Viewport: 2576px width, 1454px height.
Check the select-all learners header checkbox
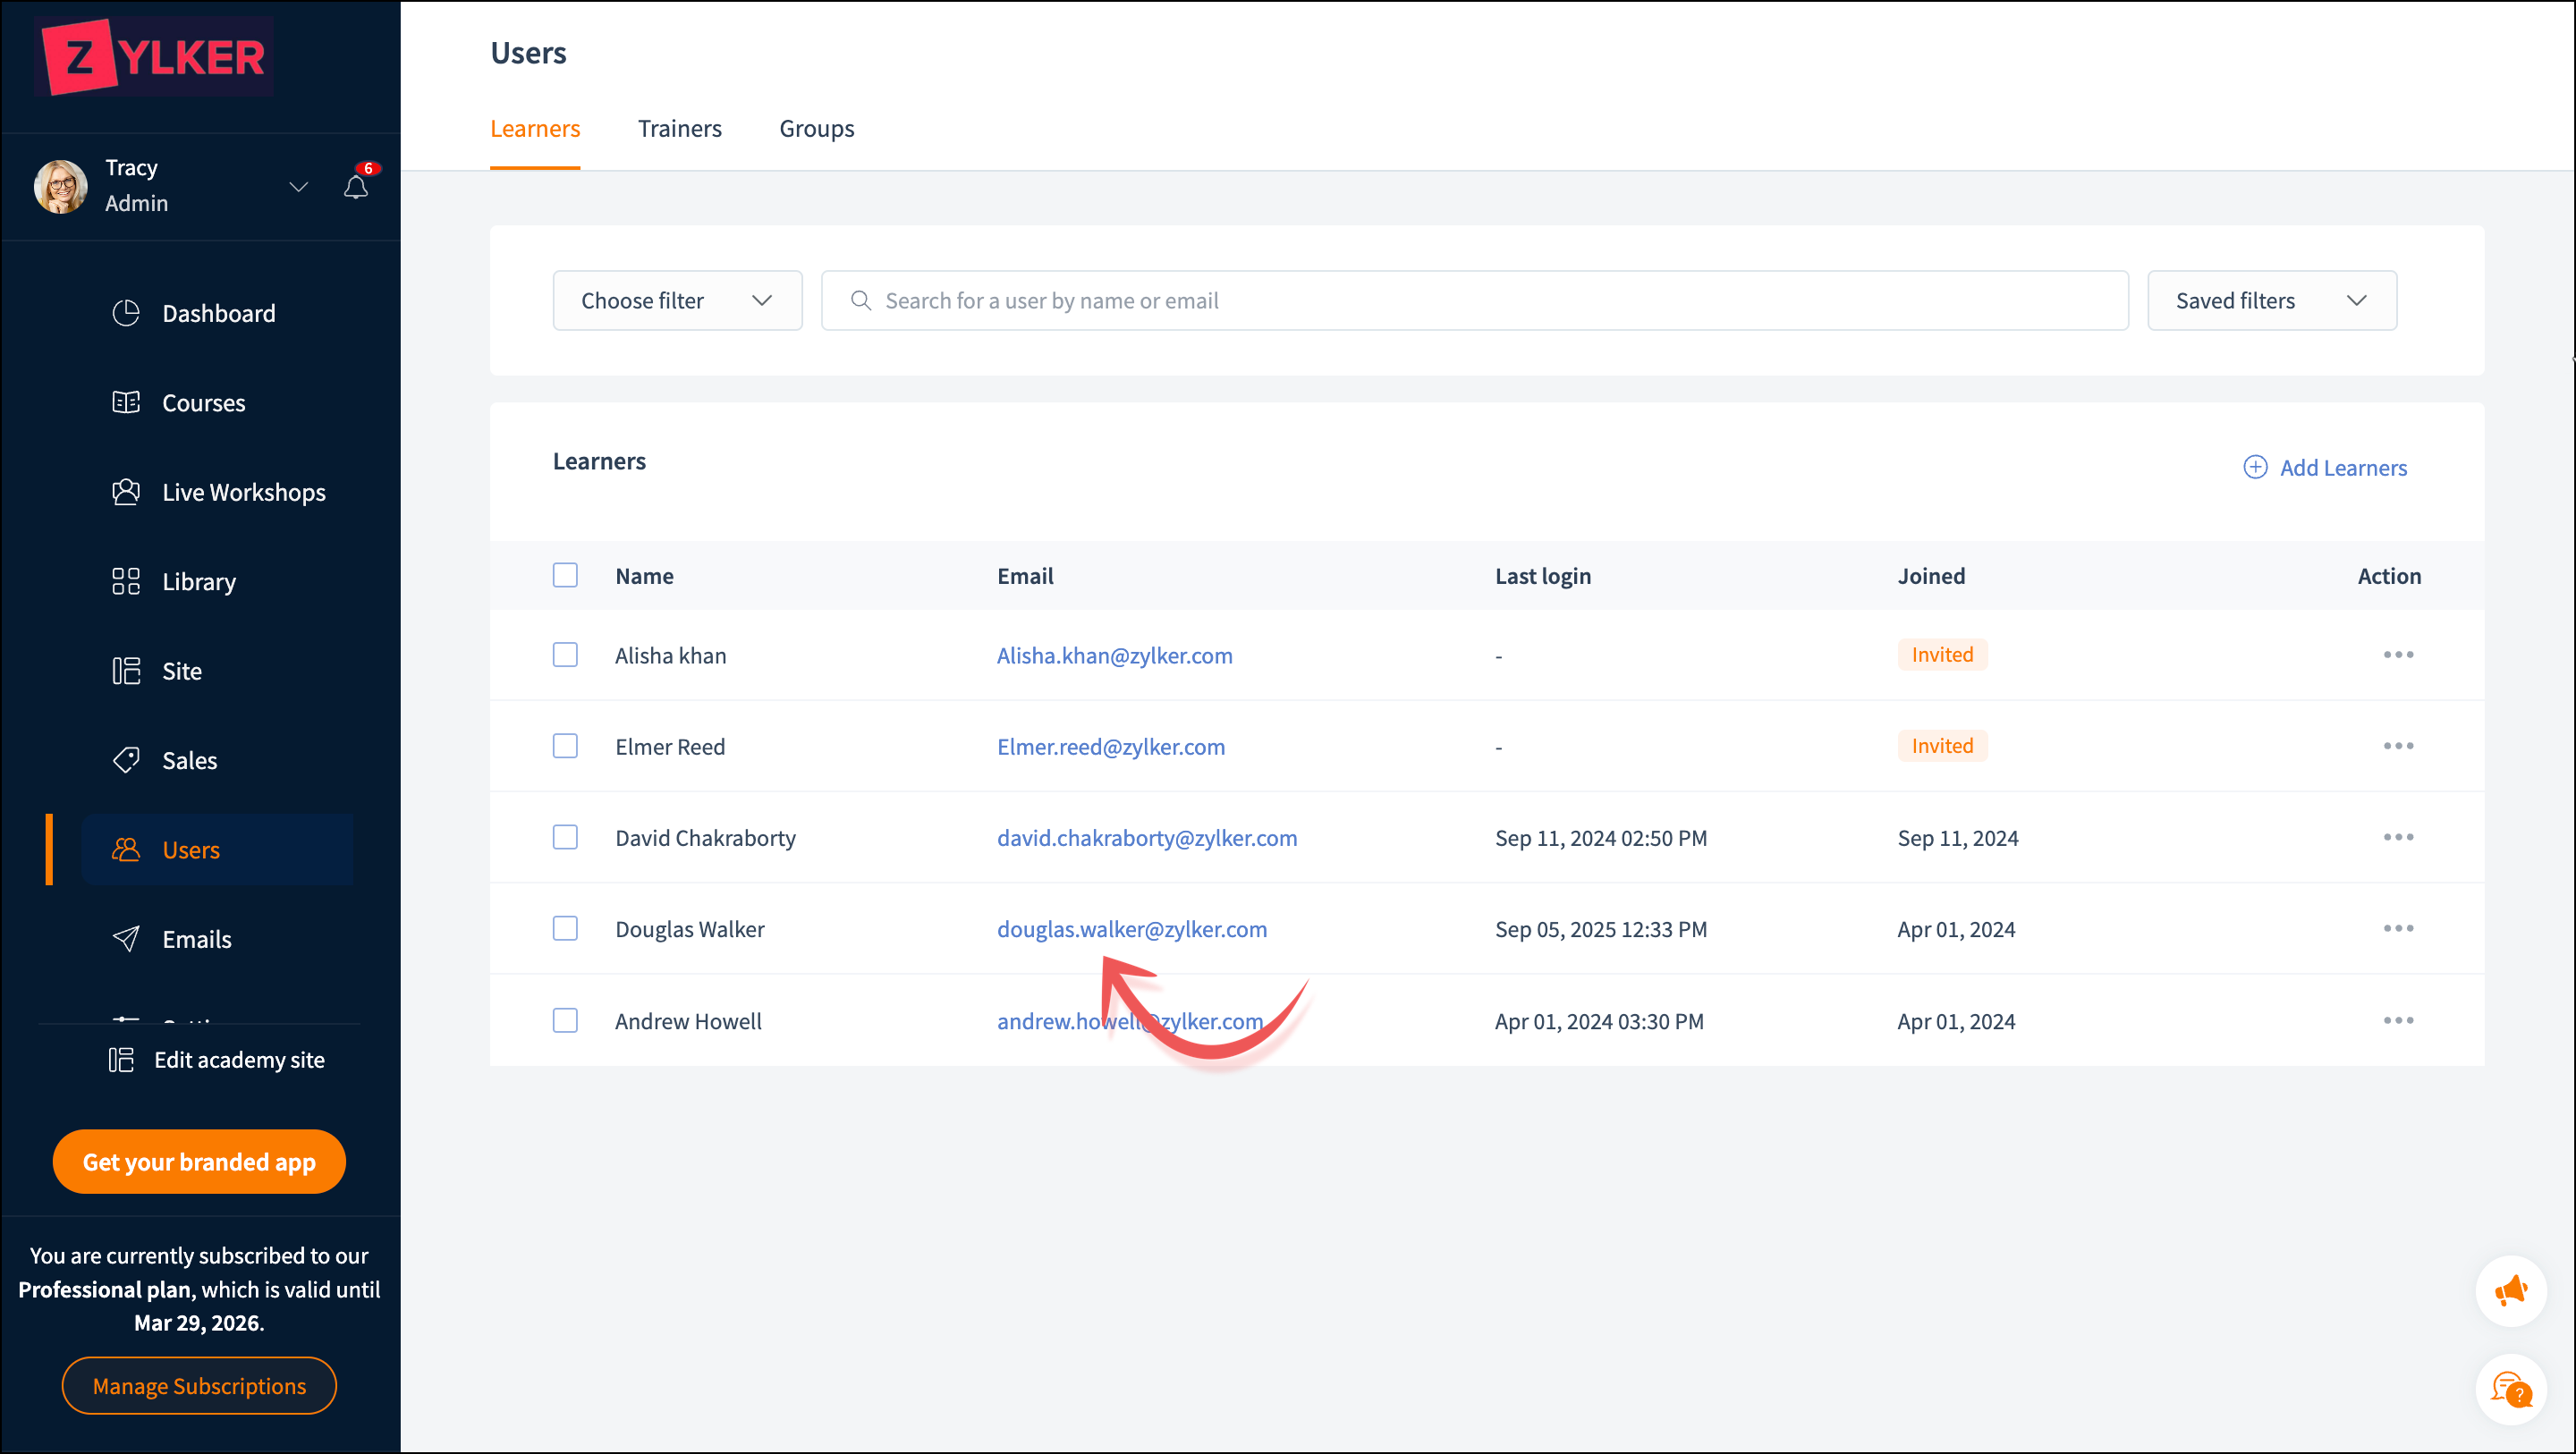[x=565, y=575]
